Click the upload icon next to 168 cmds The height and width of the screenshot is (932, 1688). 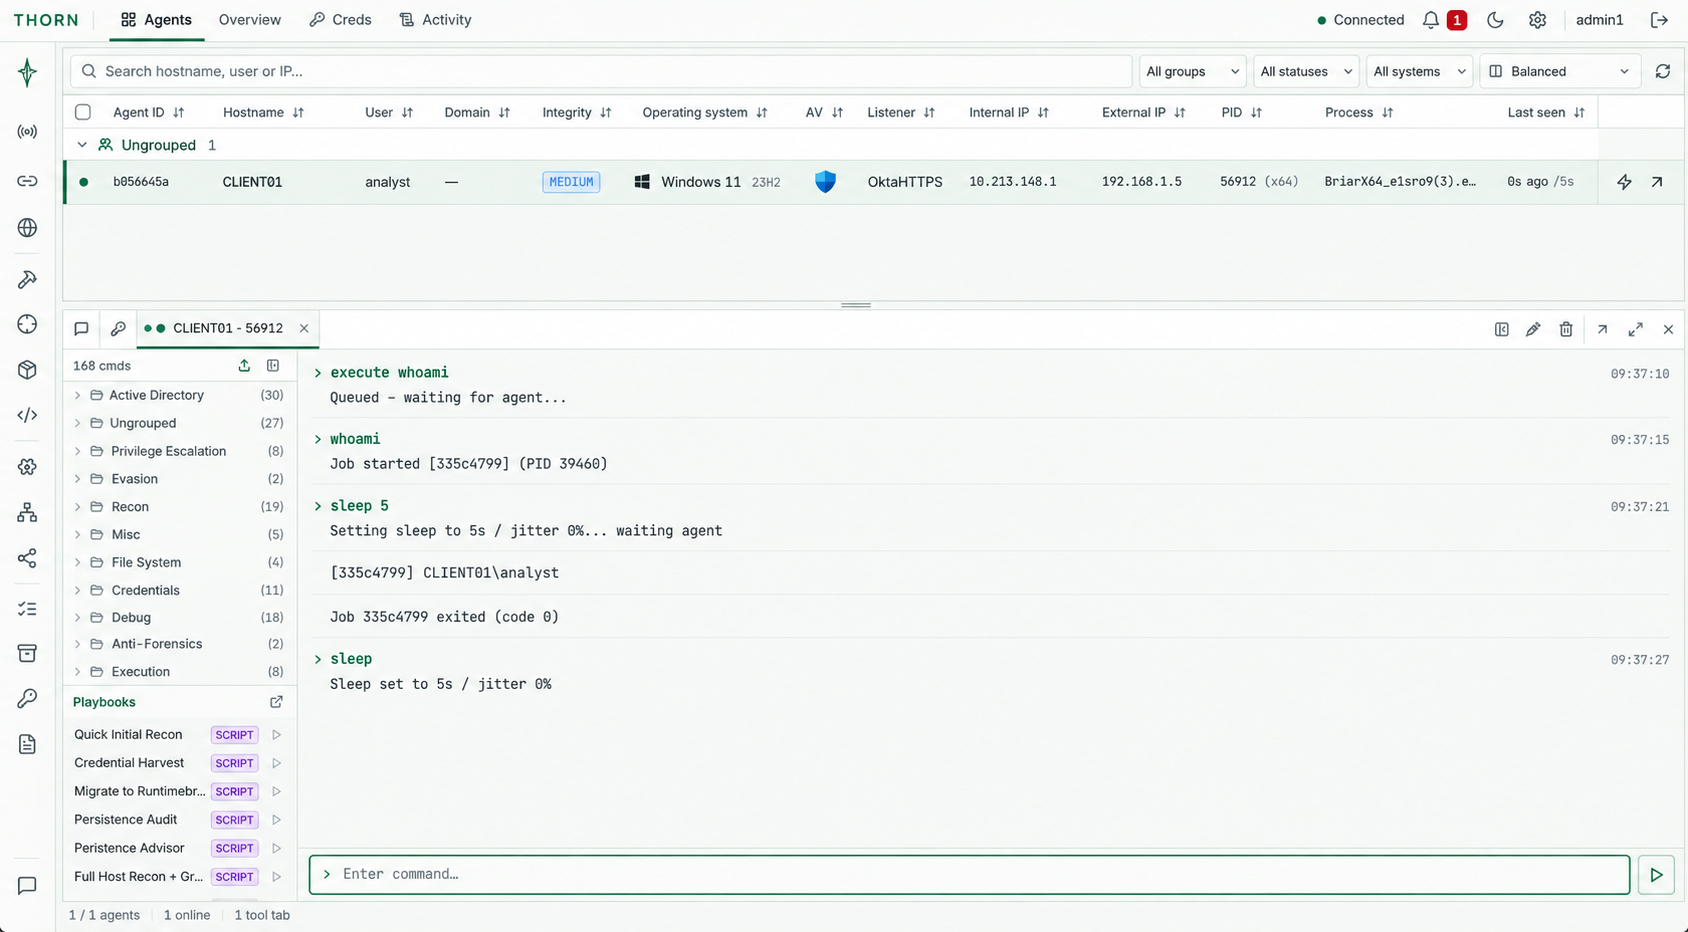pos(244,366)
